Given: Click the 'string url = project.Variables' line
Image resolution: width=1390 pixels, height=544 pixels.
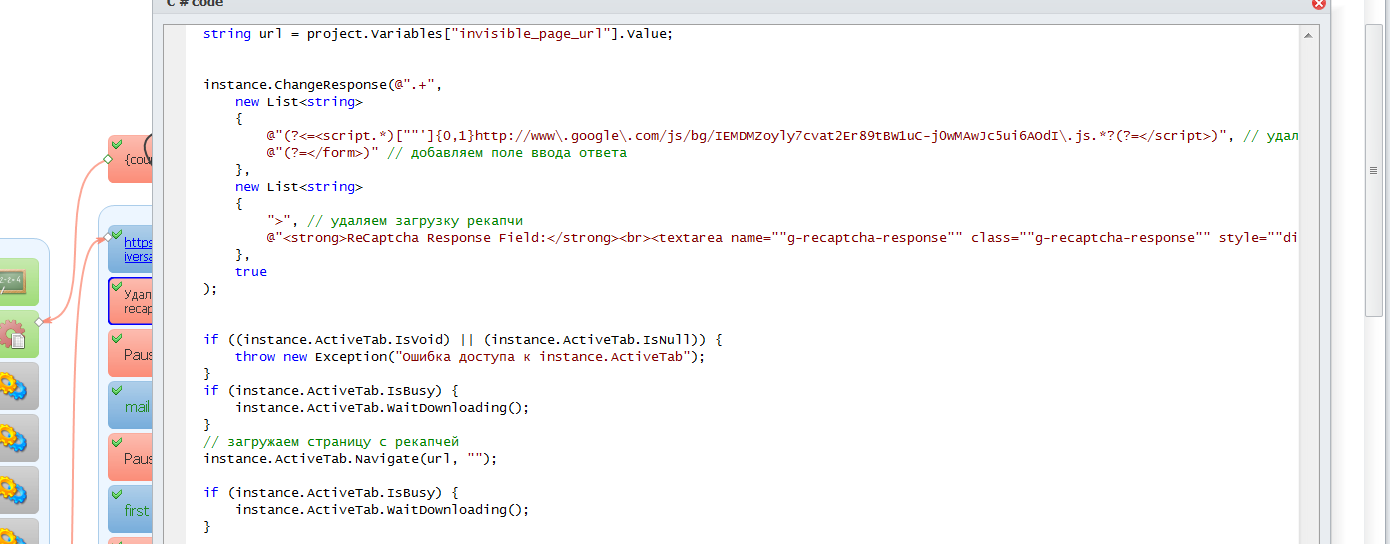Looking at the screenshot, I should pos(438,34).
